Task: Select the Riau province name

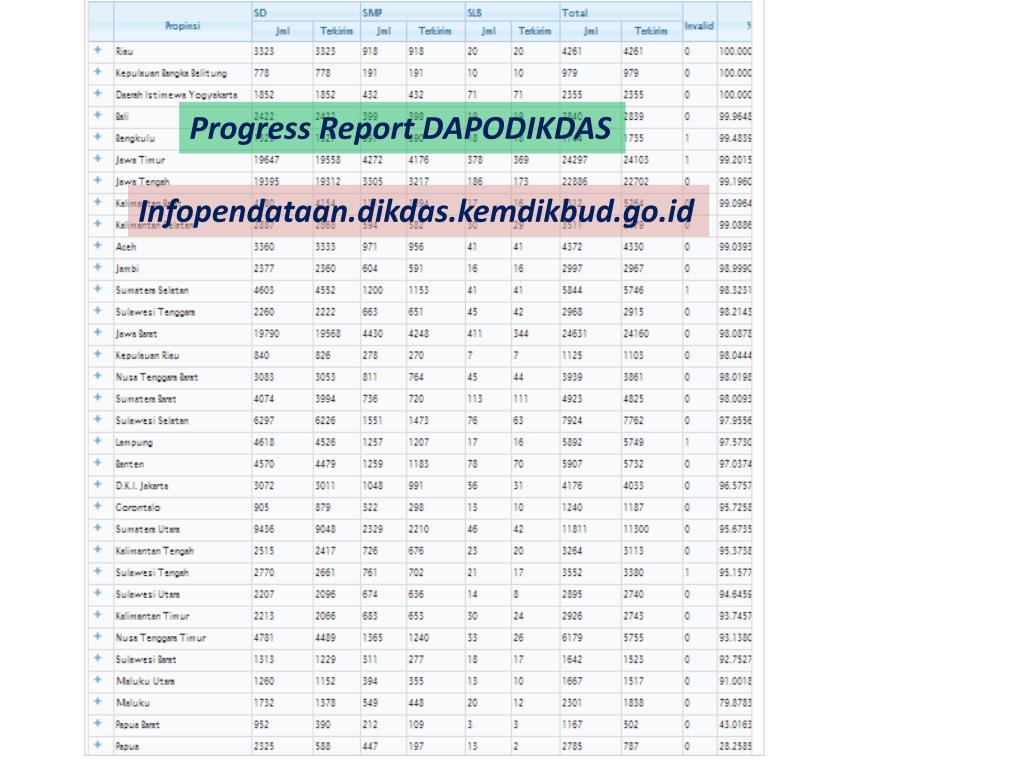Action: [x=125, y=51]
